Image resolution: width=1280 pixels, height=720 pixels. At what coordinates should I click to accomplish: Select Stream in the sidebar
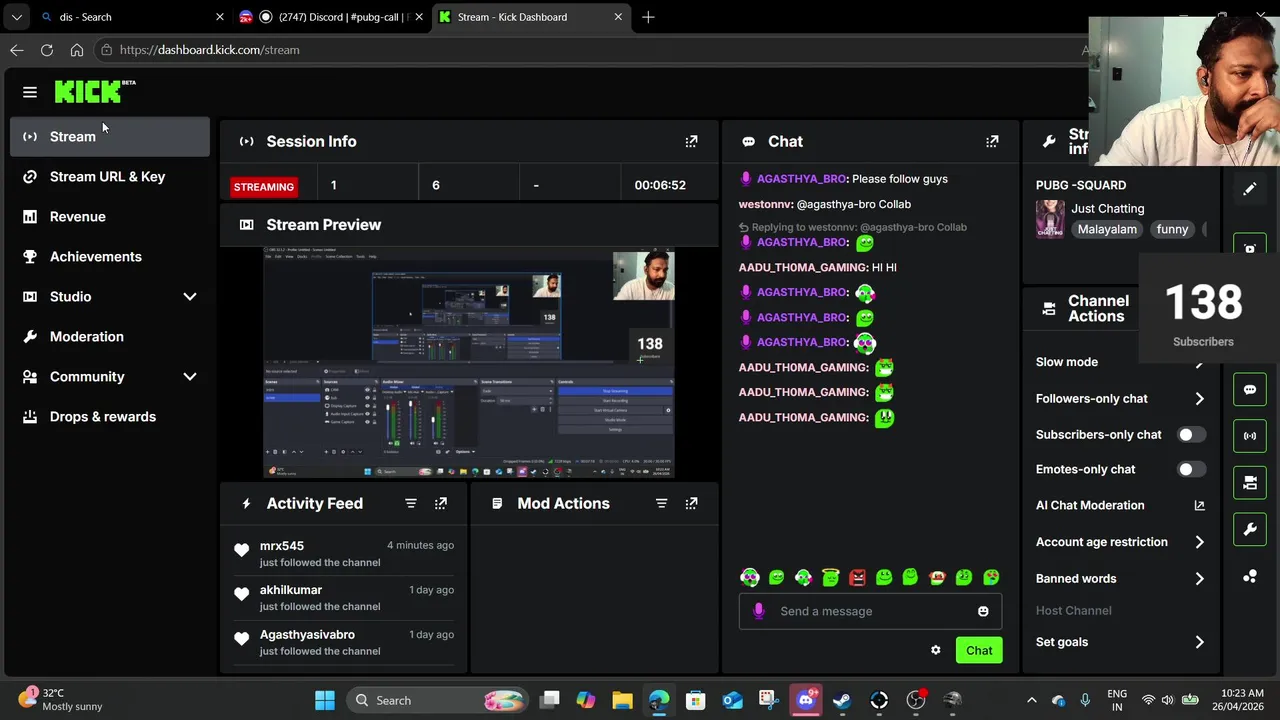pos(110,136)
